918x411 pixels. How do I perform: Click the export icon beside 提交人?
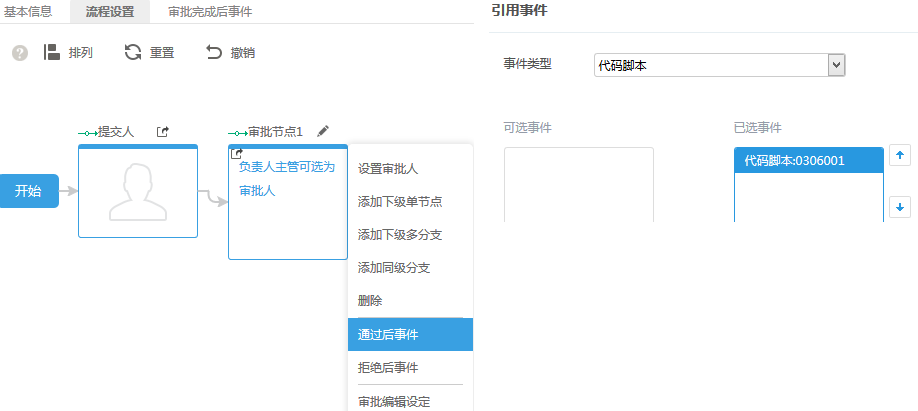click(x=163, y=131)
